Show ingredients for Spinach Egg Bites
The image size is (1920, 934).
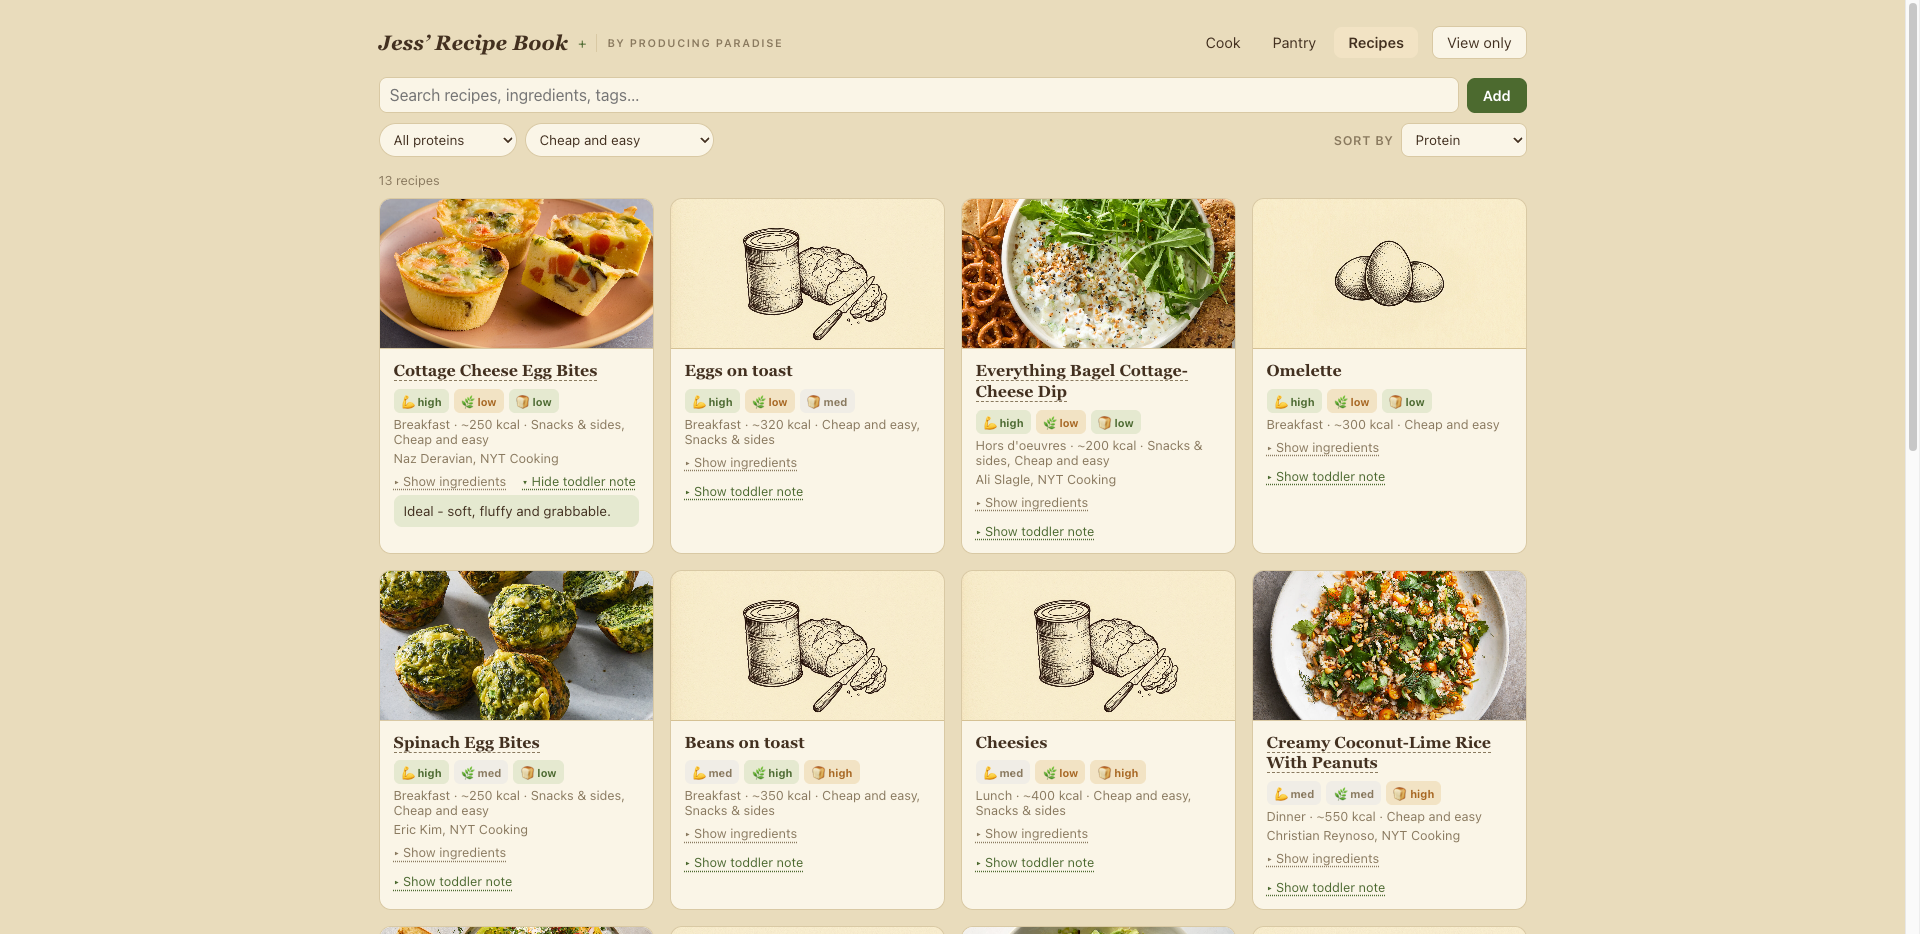(450, 853)
